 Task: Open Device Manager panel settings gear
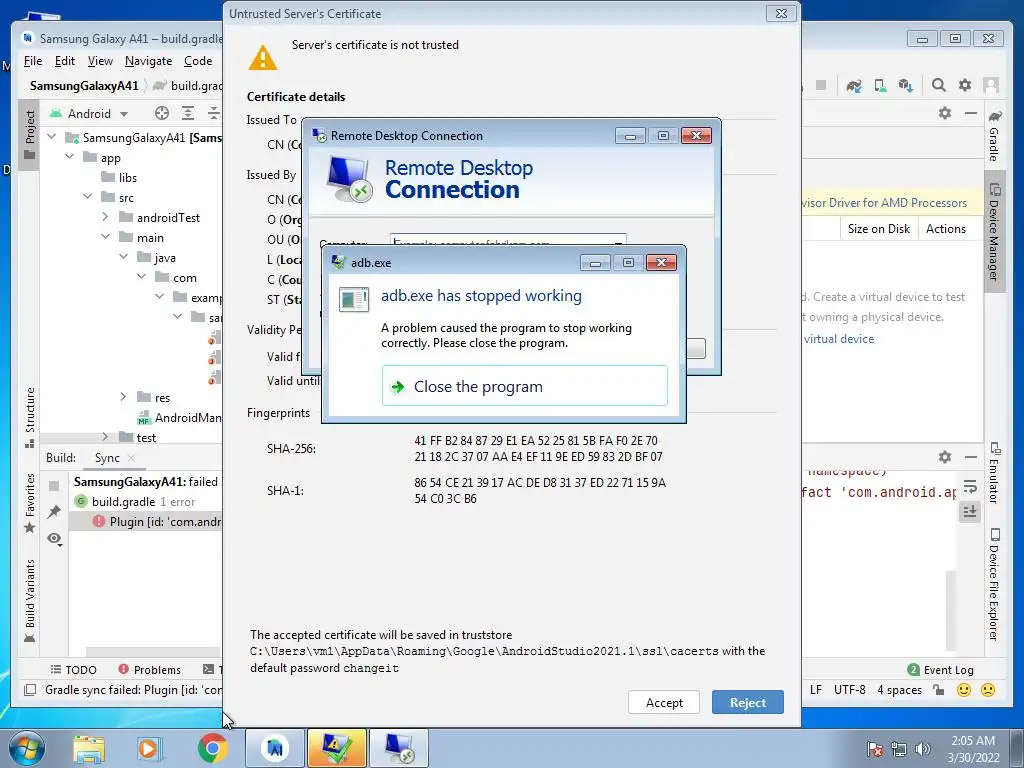click(945, 113)
